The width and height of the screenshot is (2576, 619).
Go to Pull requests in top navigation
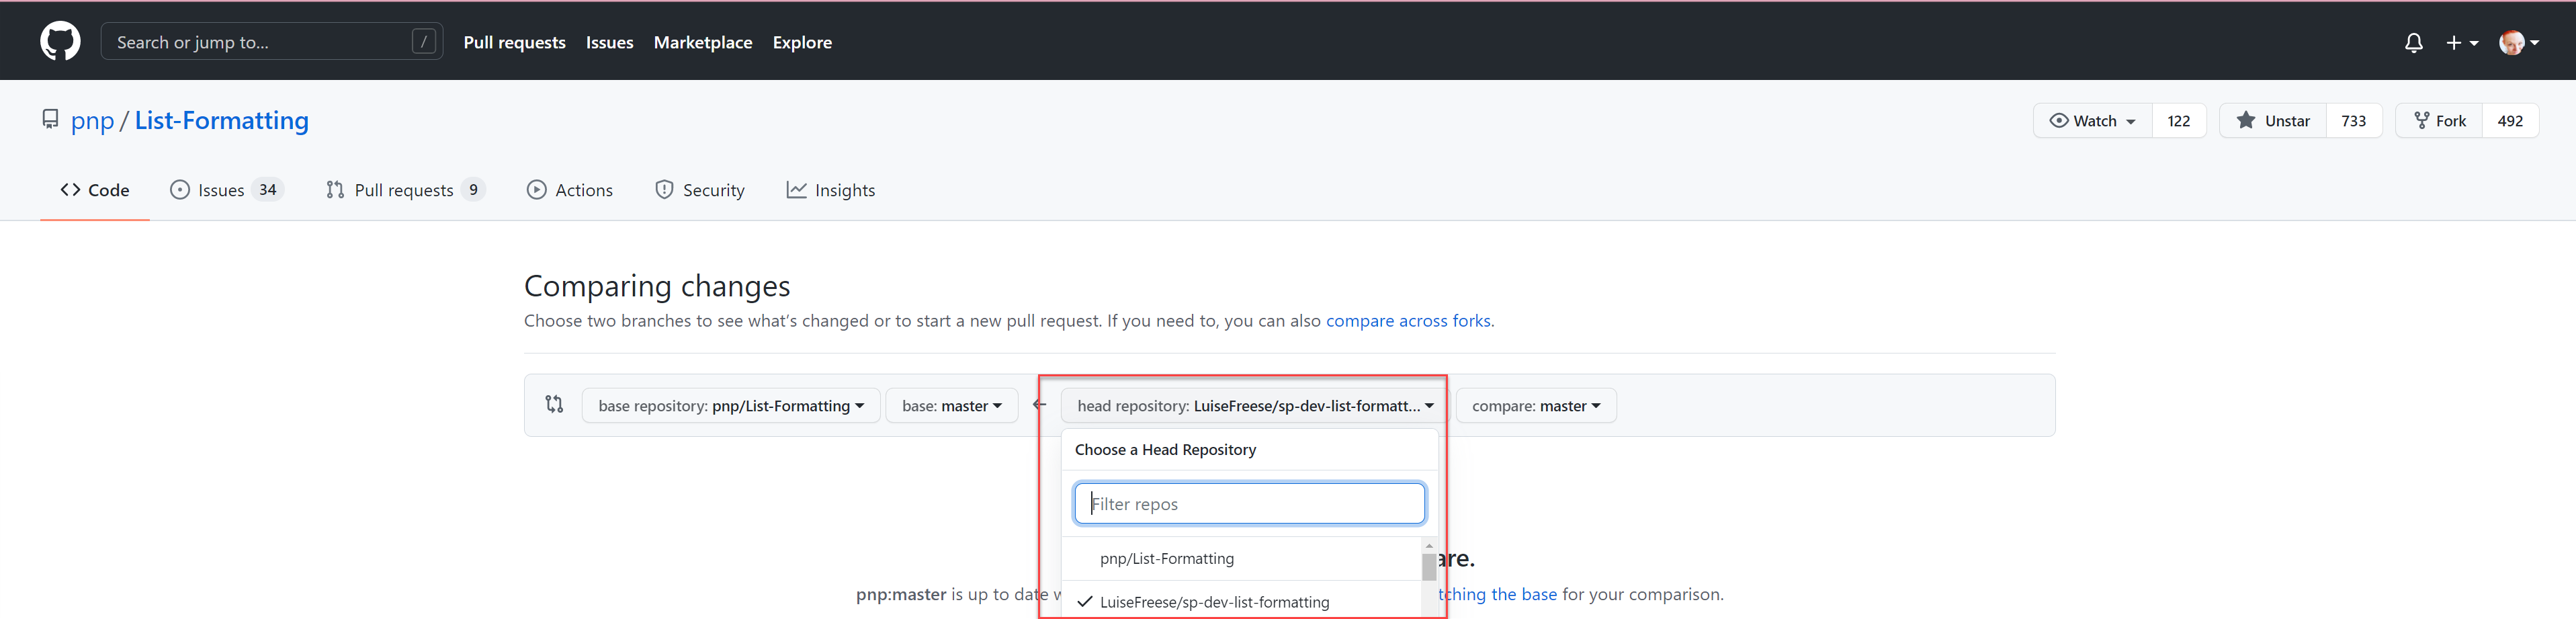click(x=514, y=42)
